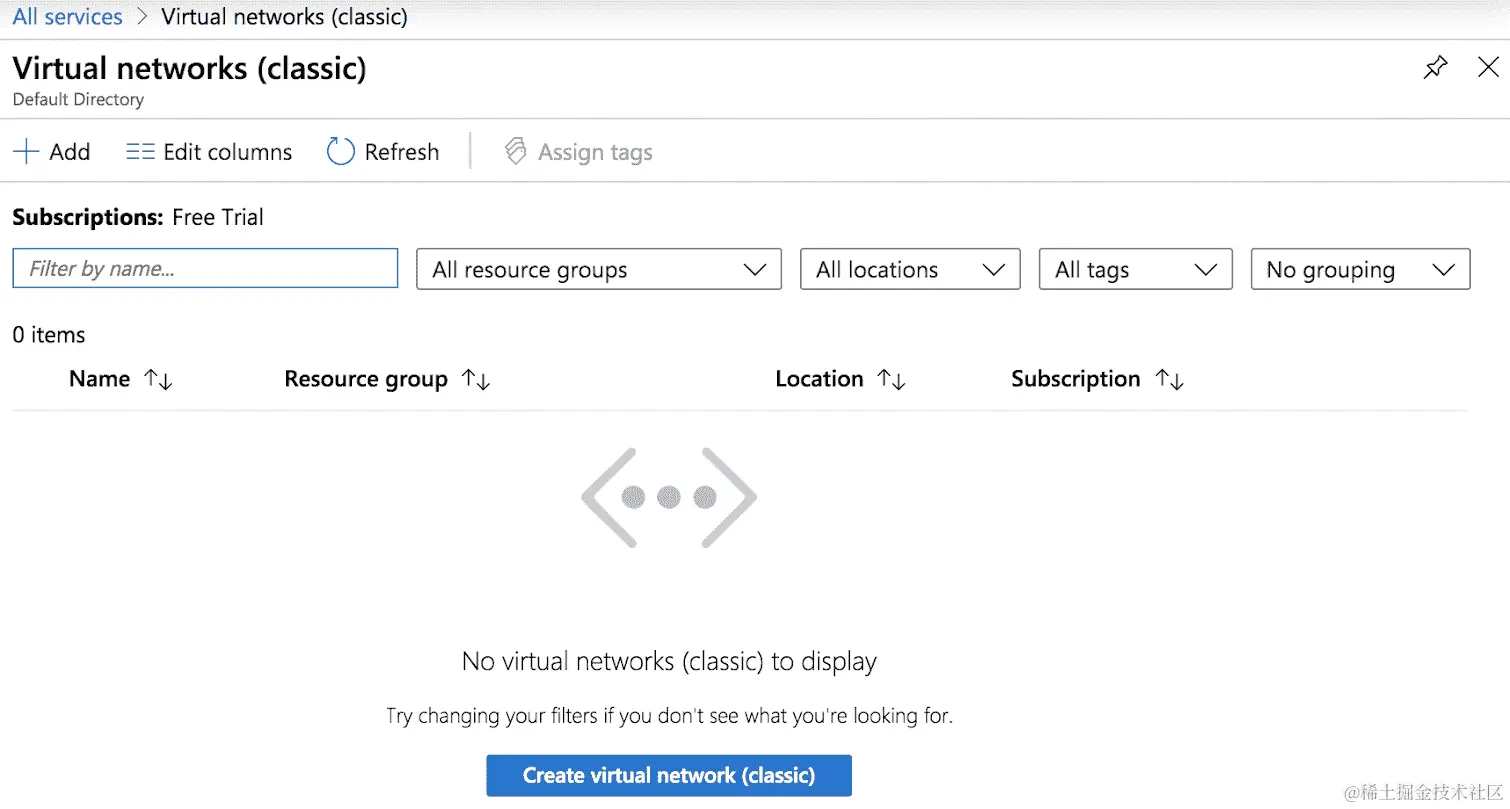Click the circular Refresh icon
The width and height of the screenshot is (1510, 809).
pyautogui.click(x=341, y=152)
